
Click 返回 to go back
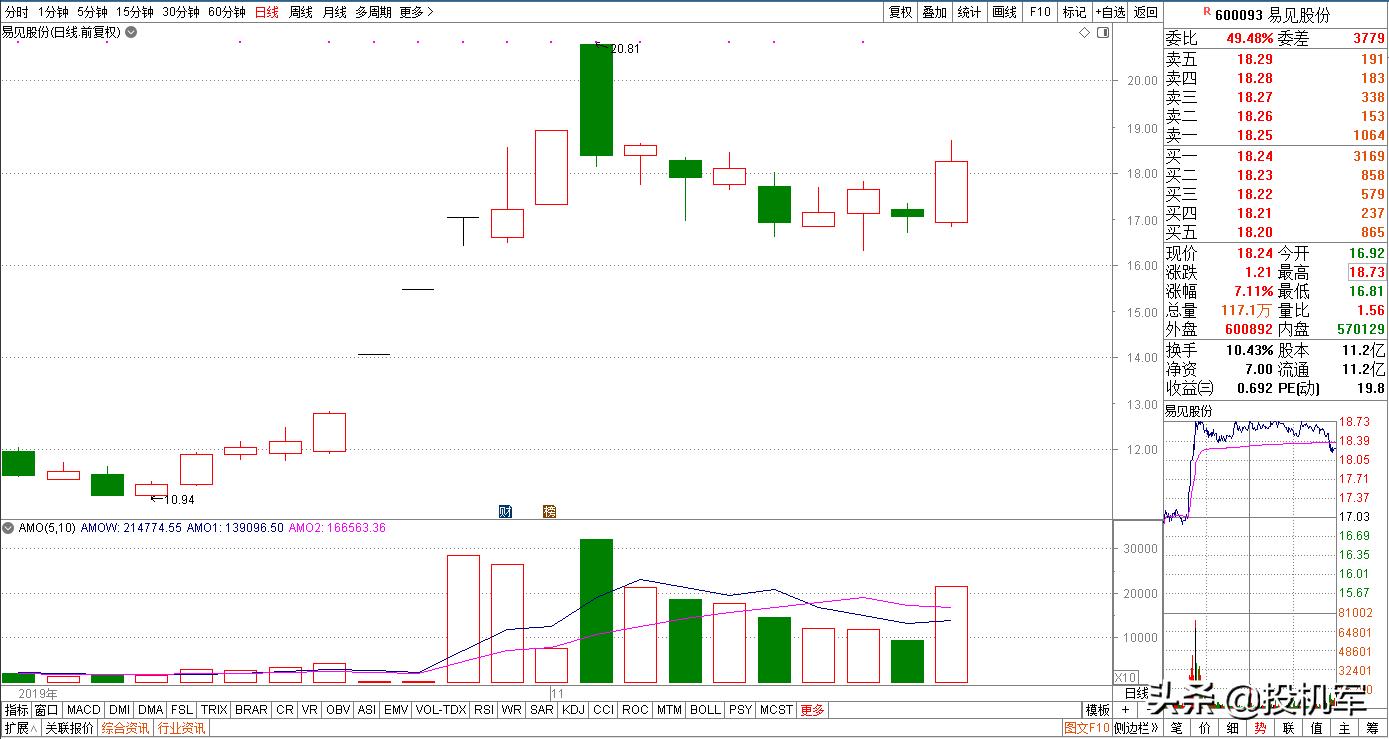pyautogui.click(x=1146, y=12)
